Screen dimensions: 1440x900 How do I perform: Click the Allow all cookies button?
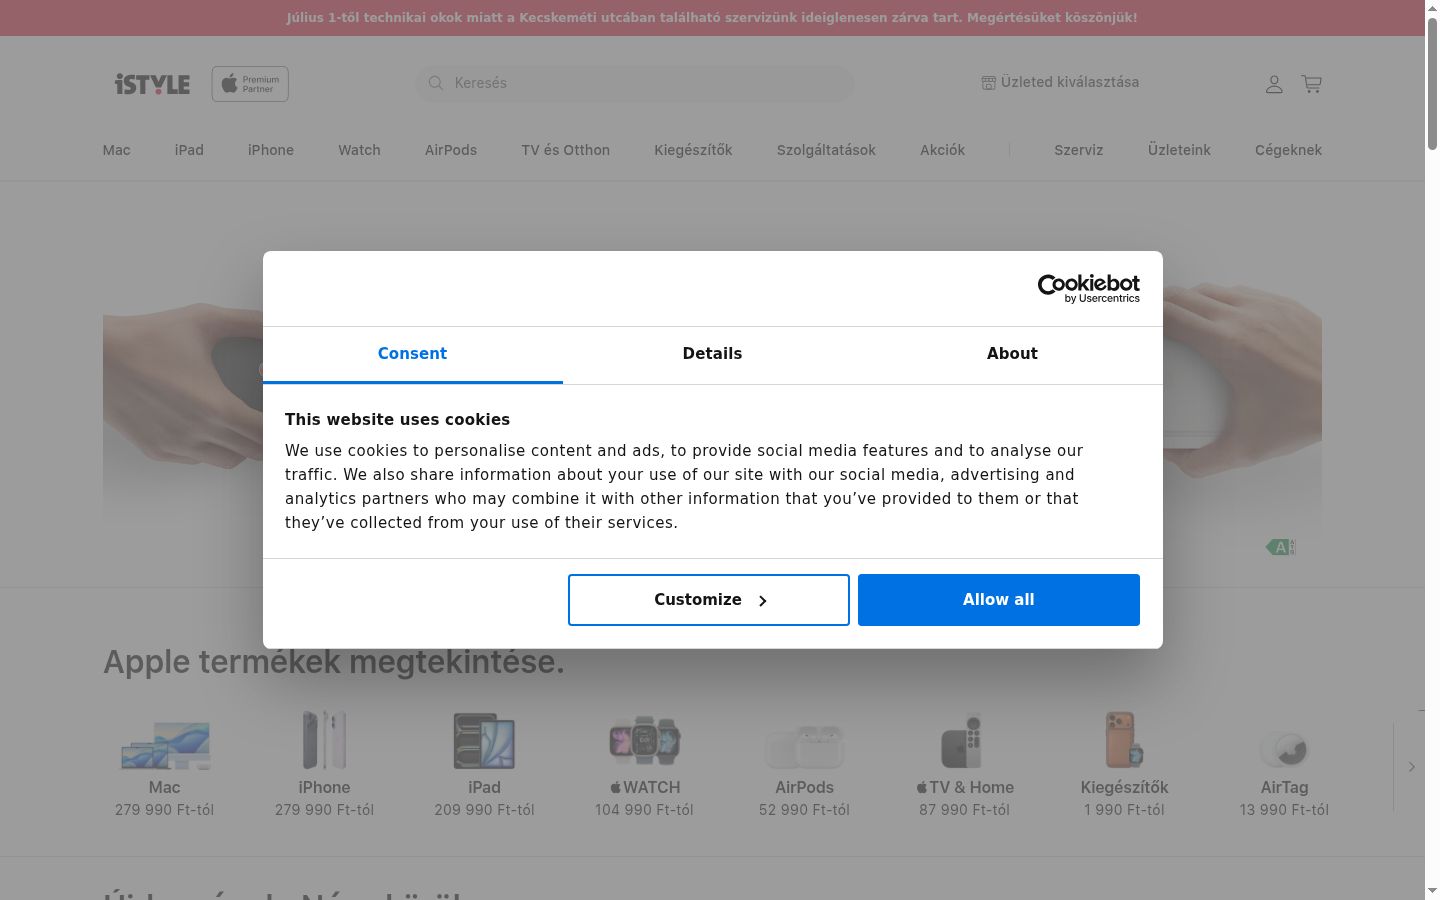click(x=999, y=600)
